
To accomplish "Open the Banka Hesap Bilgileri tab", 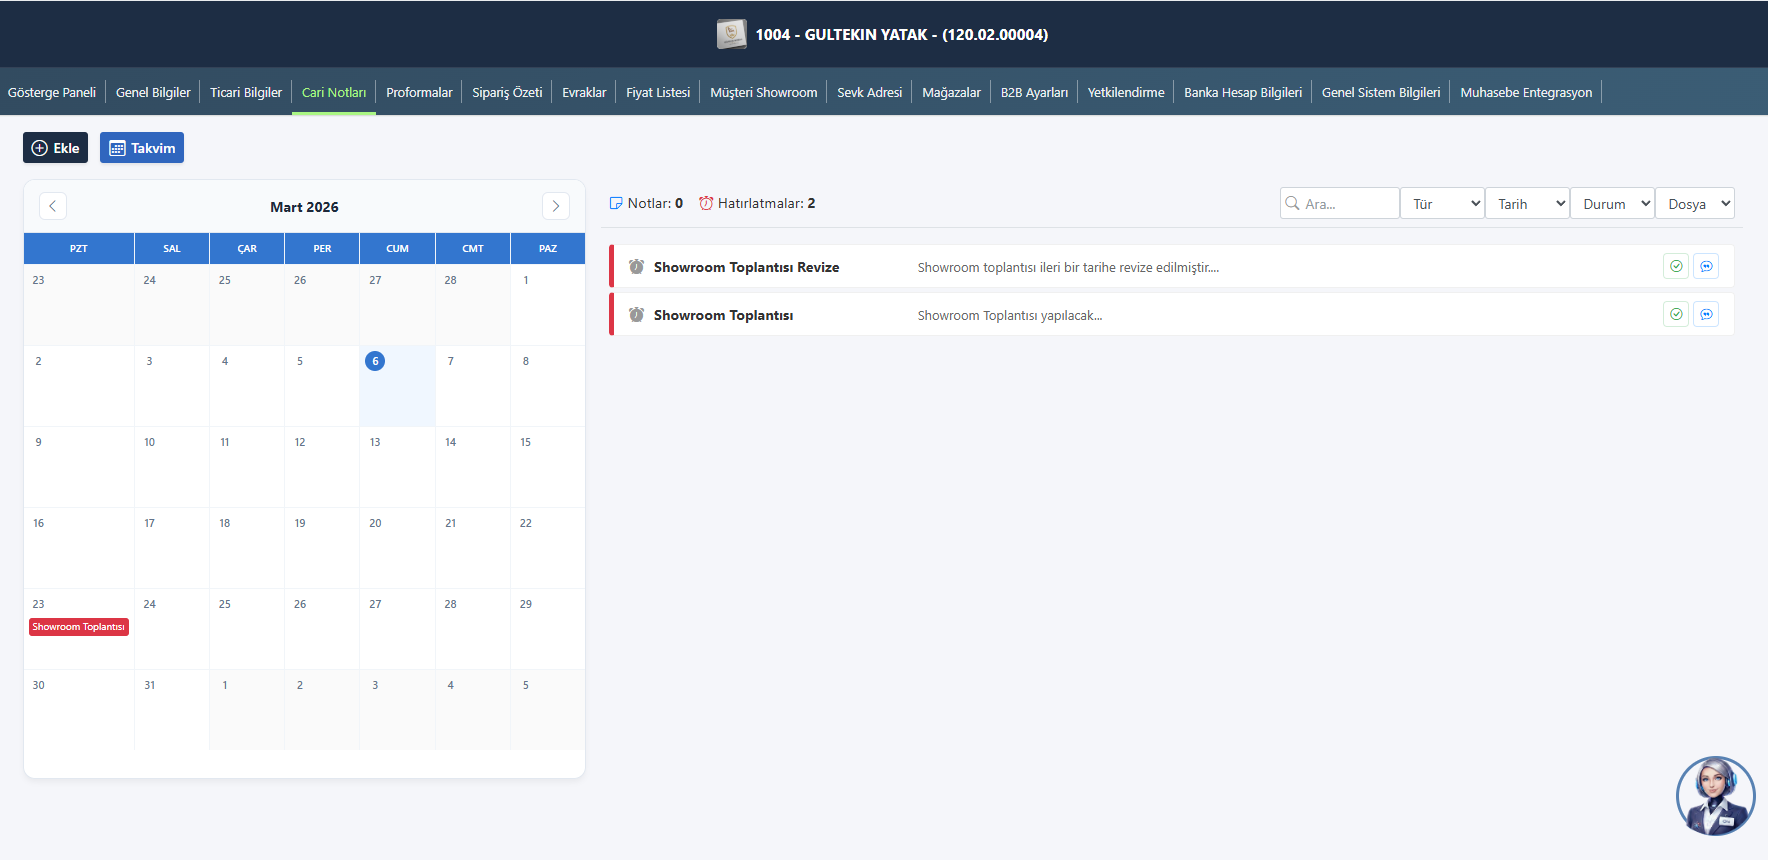I will coord(1242,92).
